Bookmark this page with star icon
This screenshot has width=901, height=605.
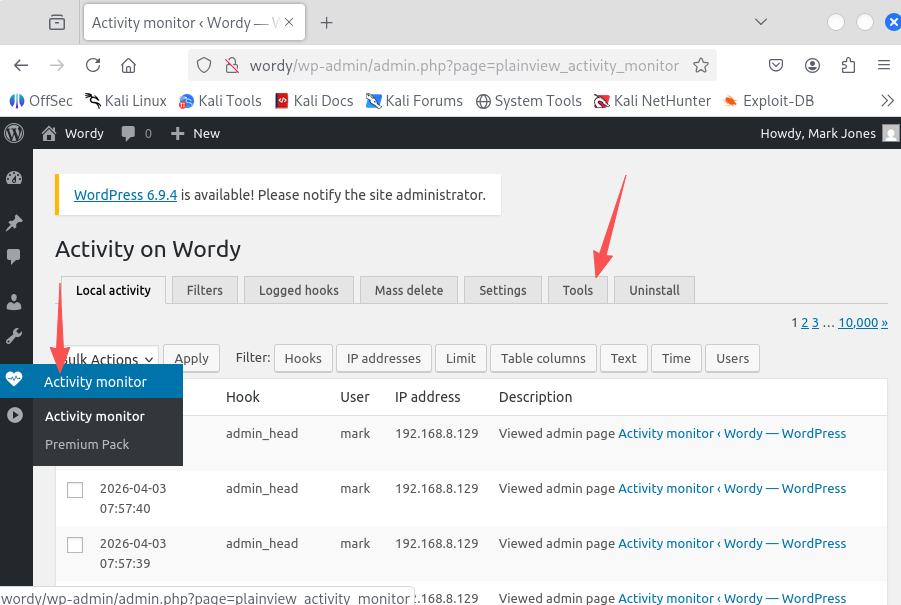coord(701,65)
